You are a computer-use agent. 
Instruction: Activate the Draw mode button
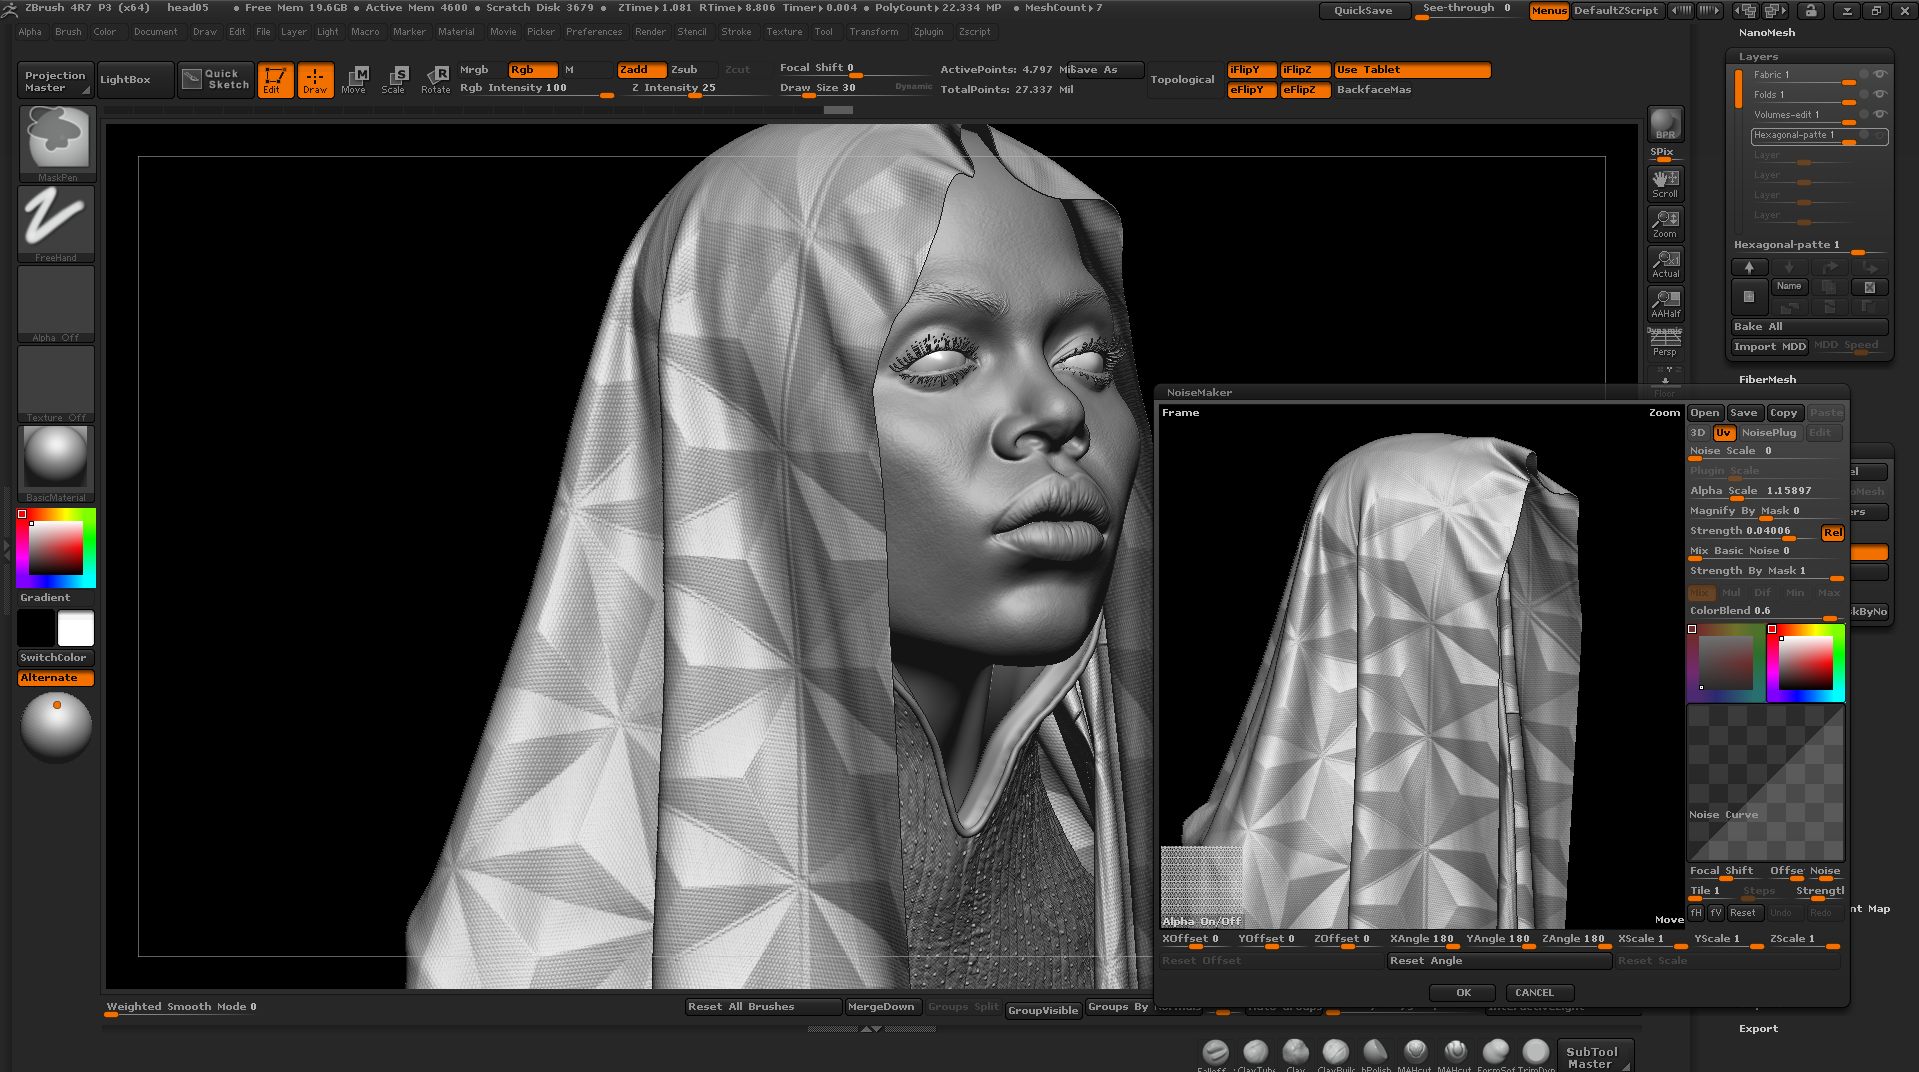315,79
